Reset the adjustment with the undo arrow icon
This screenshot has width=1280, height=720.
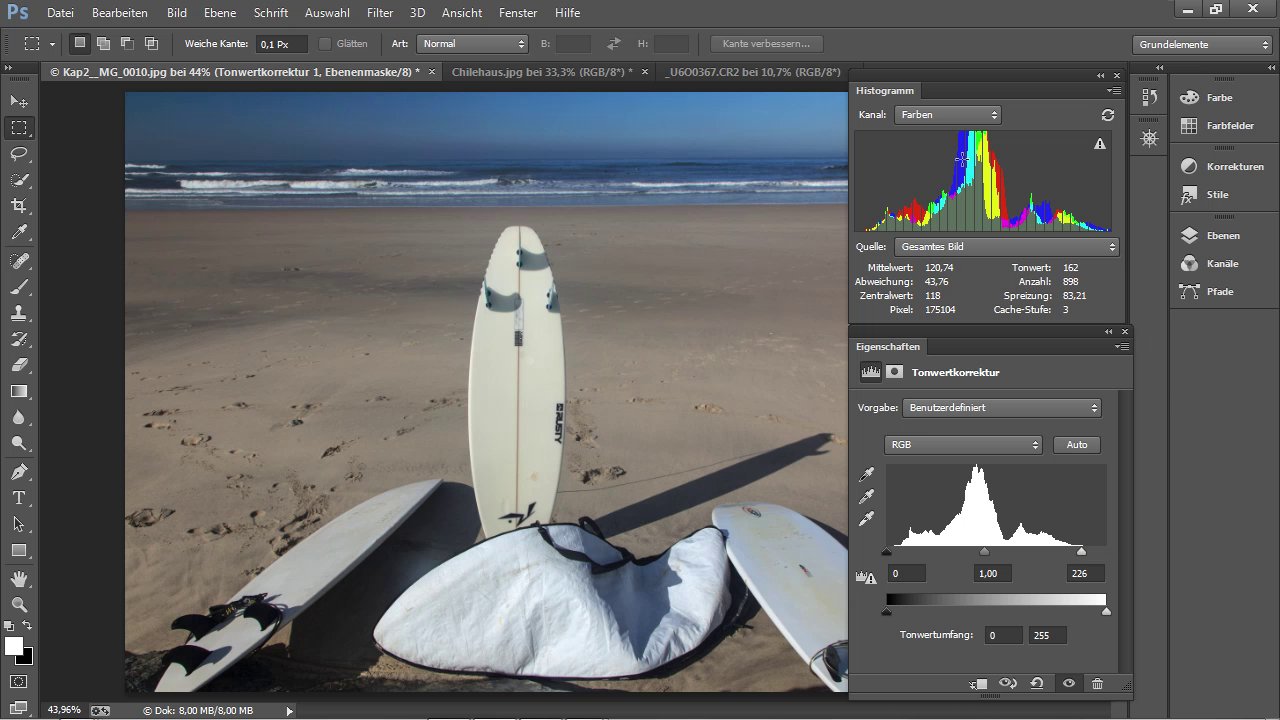(1037, 684)
